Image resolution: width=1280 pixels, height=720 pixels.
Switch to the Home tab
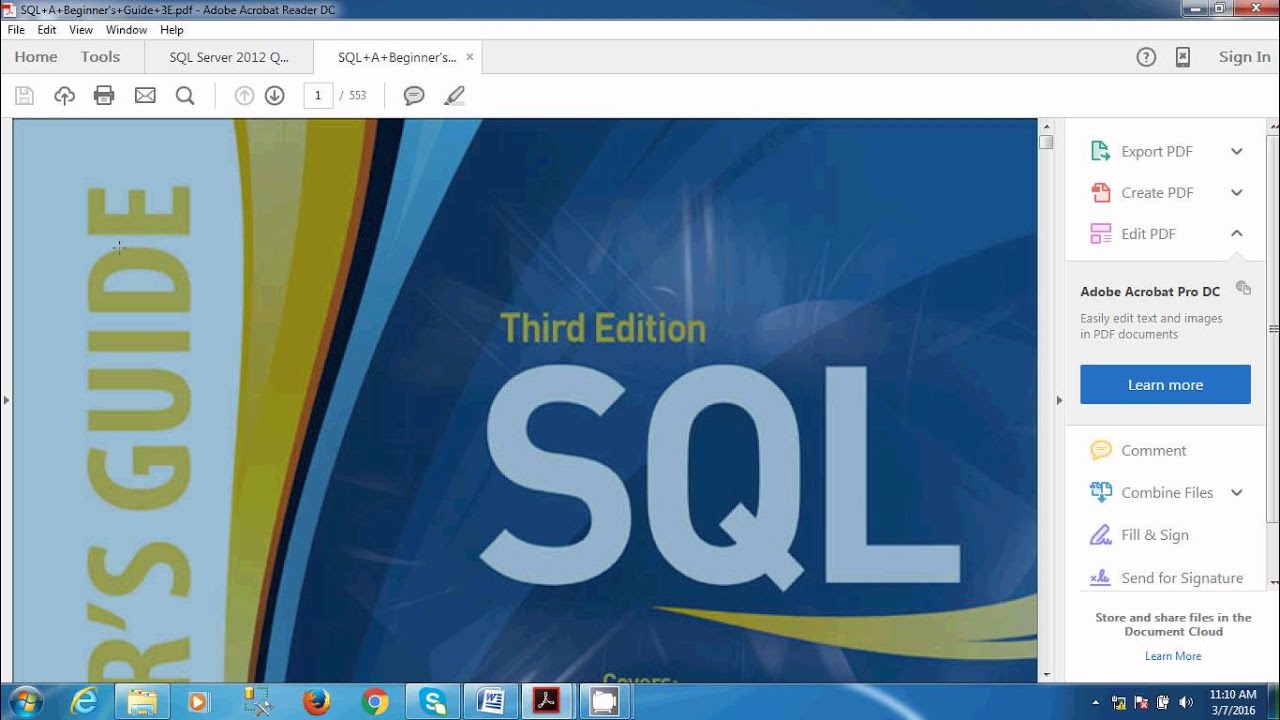coord(36,57)
